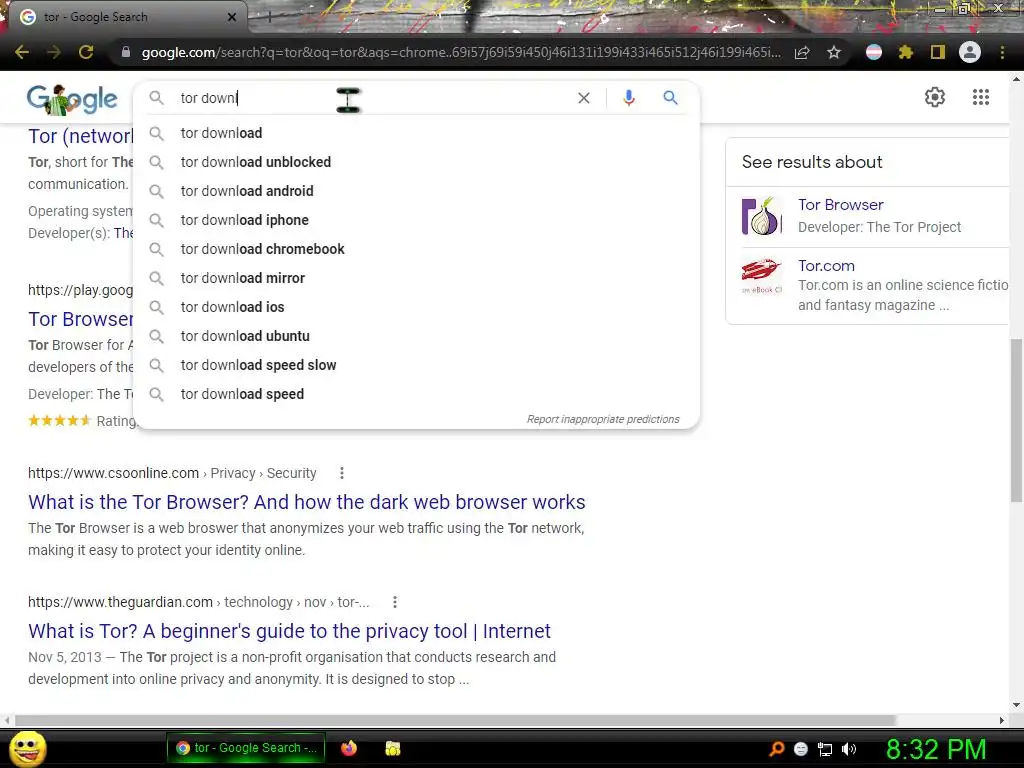Open the share page icon in address bar

tap(802, 53)
